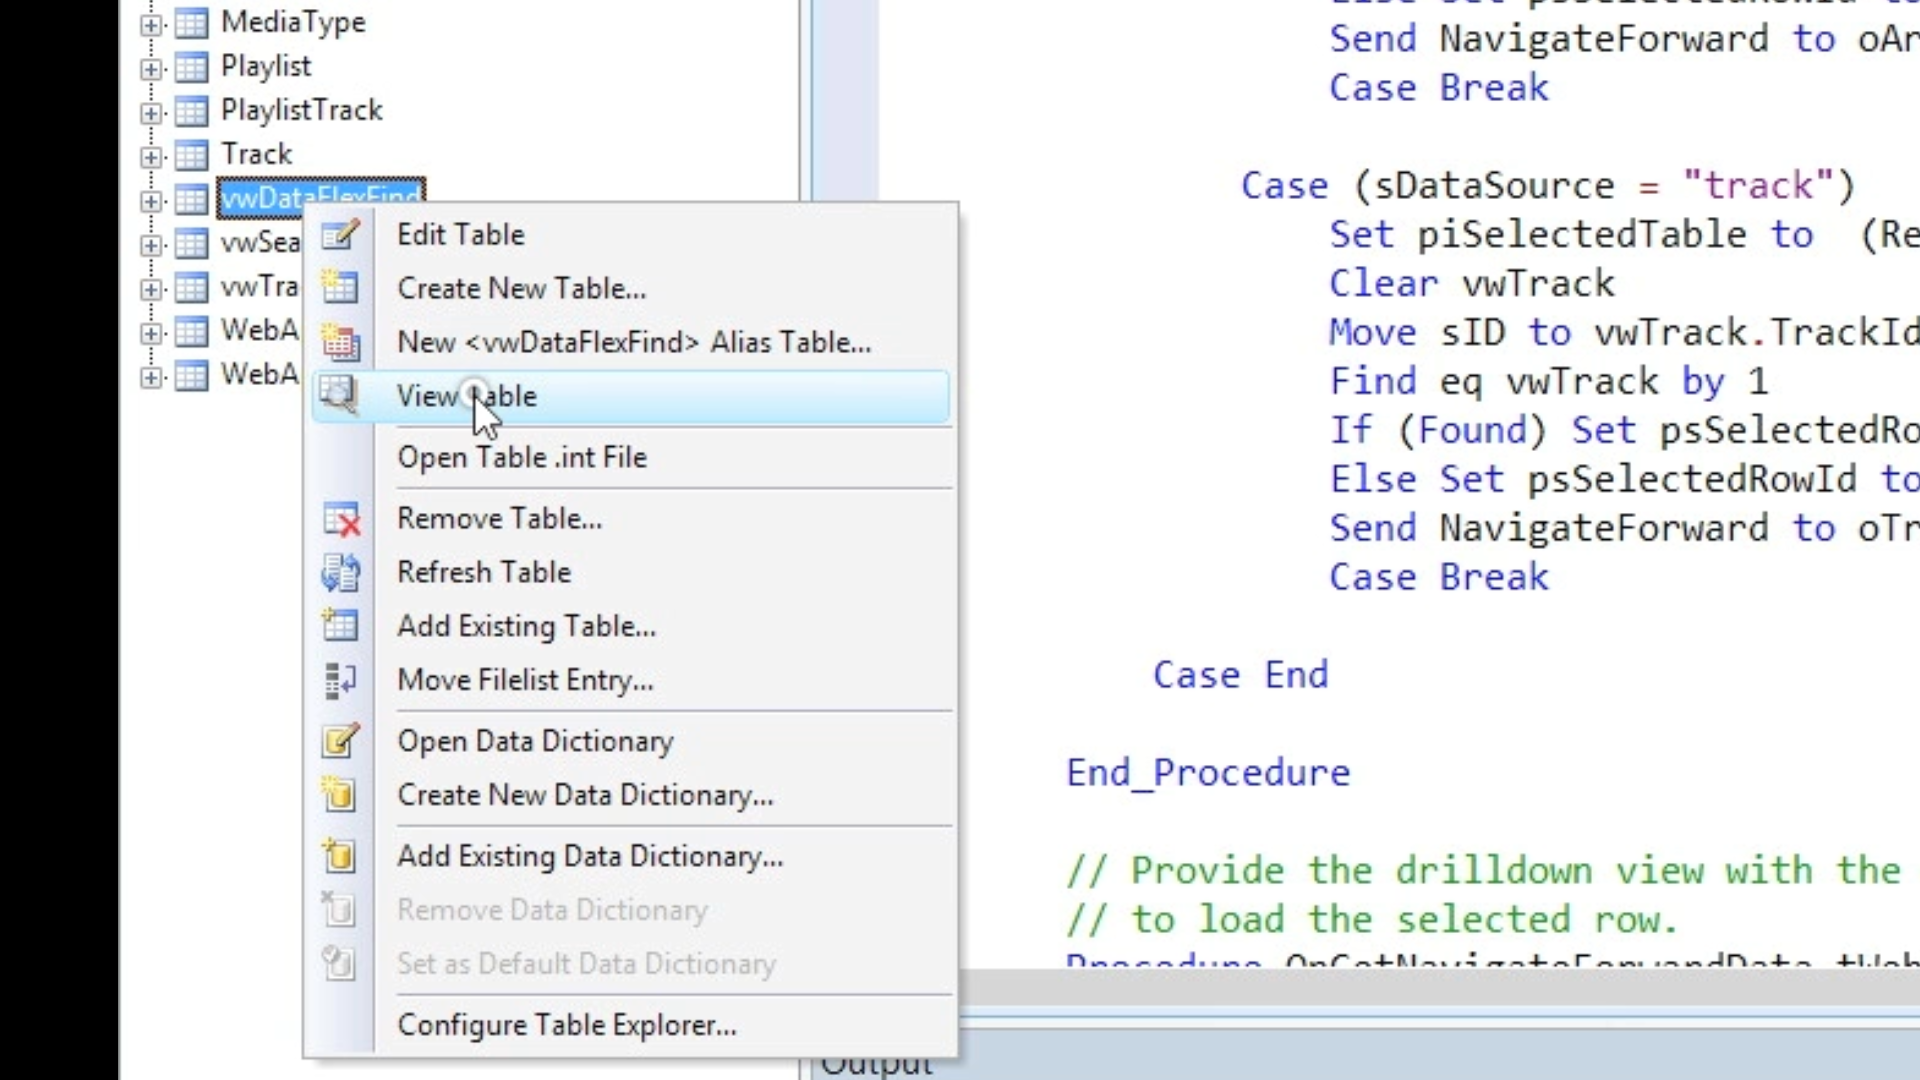Click the Add Existing Data Dictionary icon
The width and height of the screenshot is (1920, 1080).
click(x=340, y=856)
